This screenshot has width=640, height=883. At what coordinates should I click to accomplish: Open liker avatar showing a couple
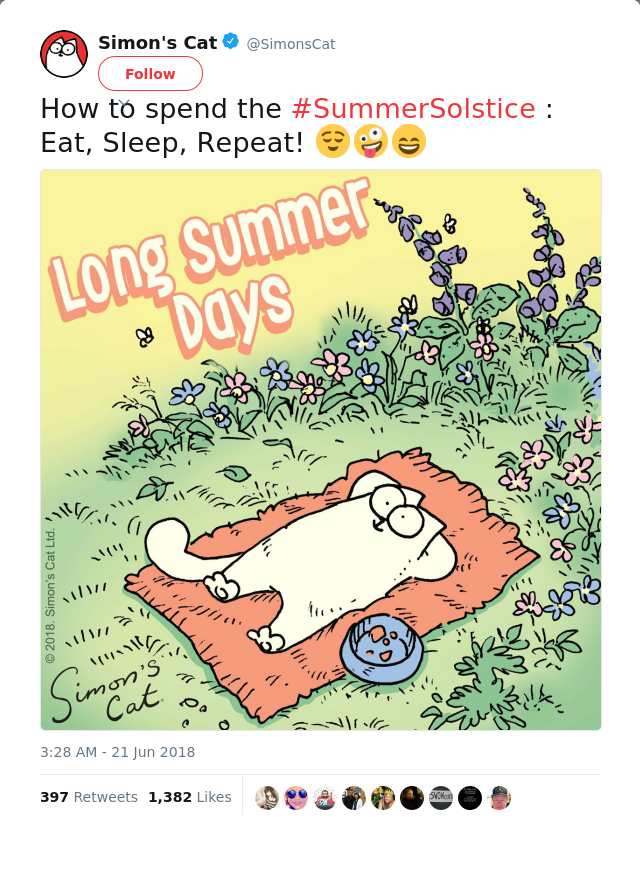point(354,798)
